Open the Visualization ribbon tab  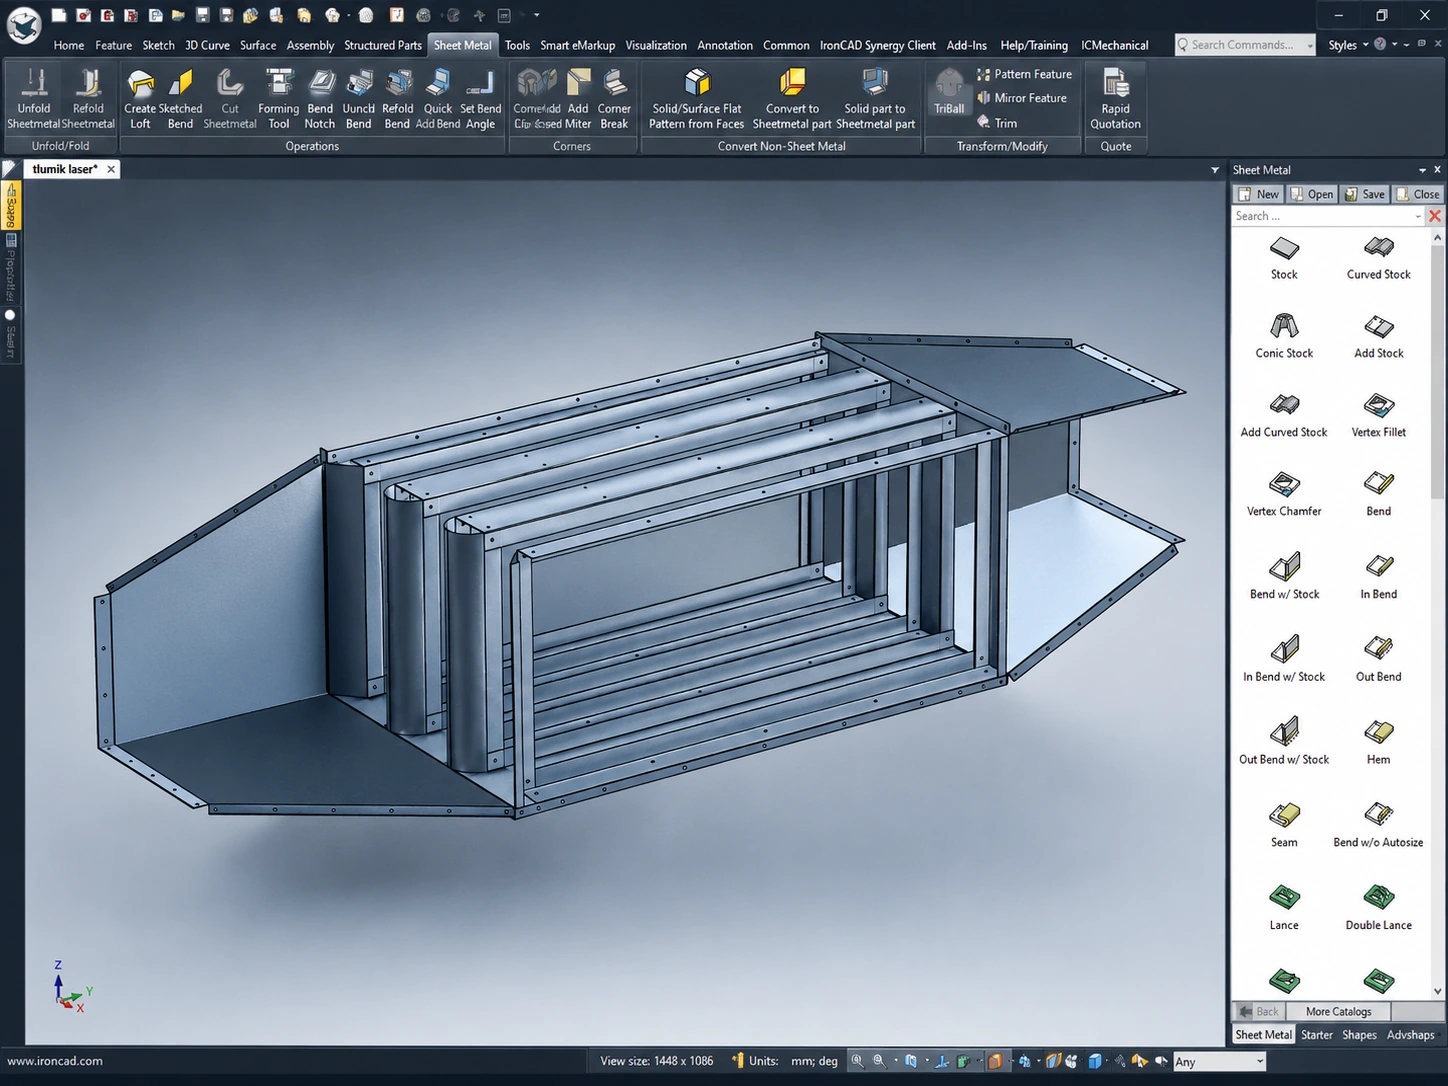[656, 45]
